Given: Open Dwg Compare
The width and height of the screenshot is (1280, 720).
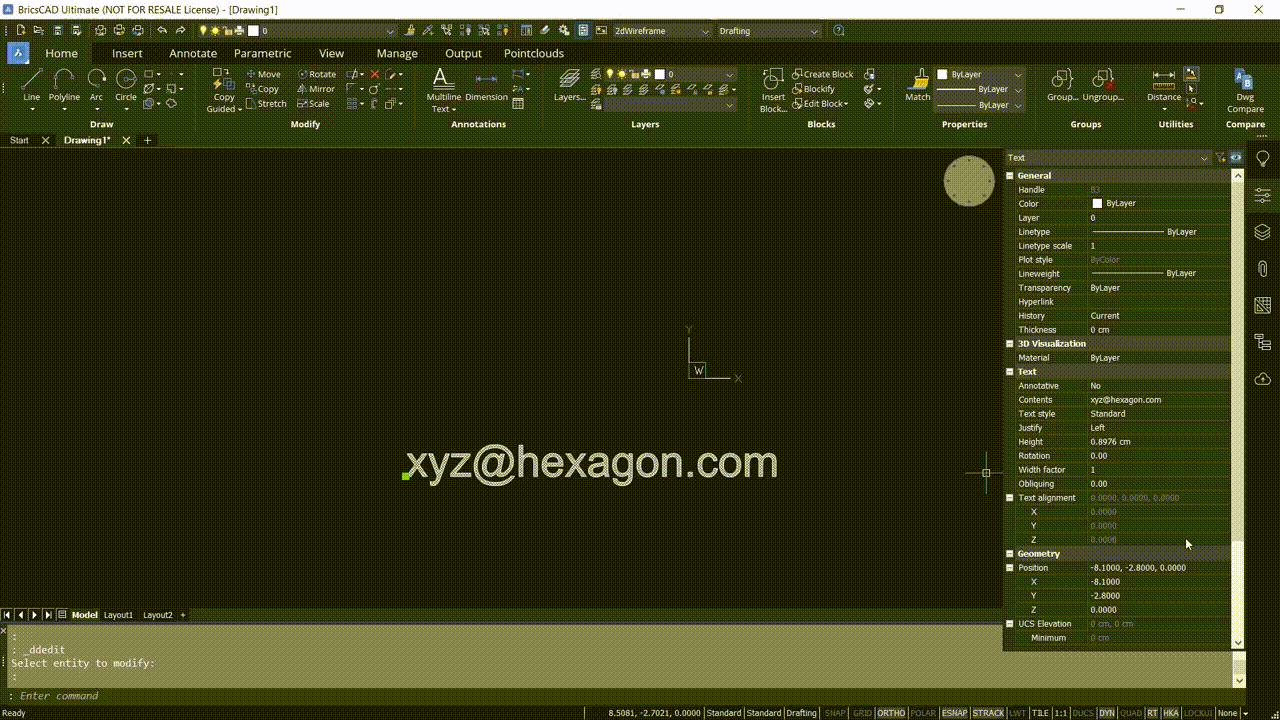Looking at the screenshot, I should [x=1245, y=90].
